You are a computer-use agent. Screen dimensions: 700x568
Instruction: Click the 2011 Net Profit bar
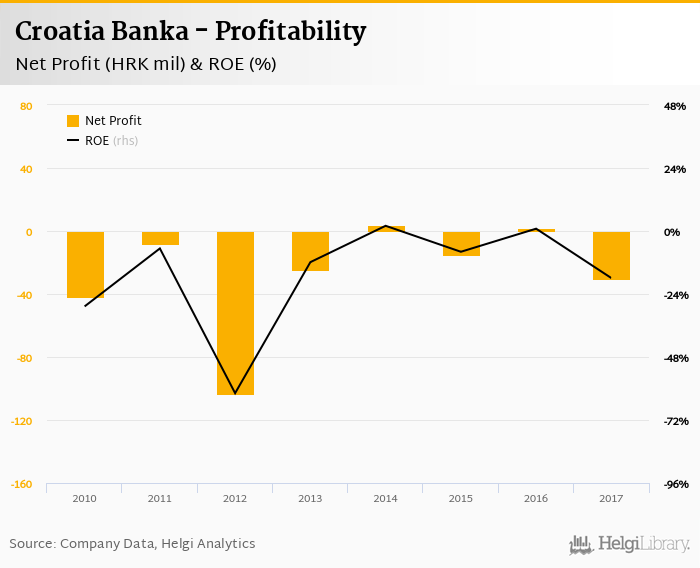160,238
